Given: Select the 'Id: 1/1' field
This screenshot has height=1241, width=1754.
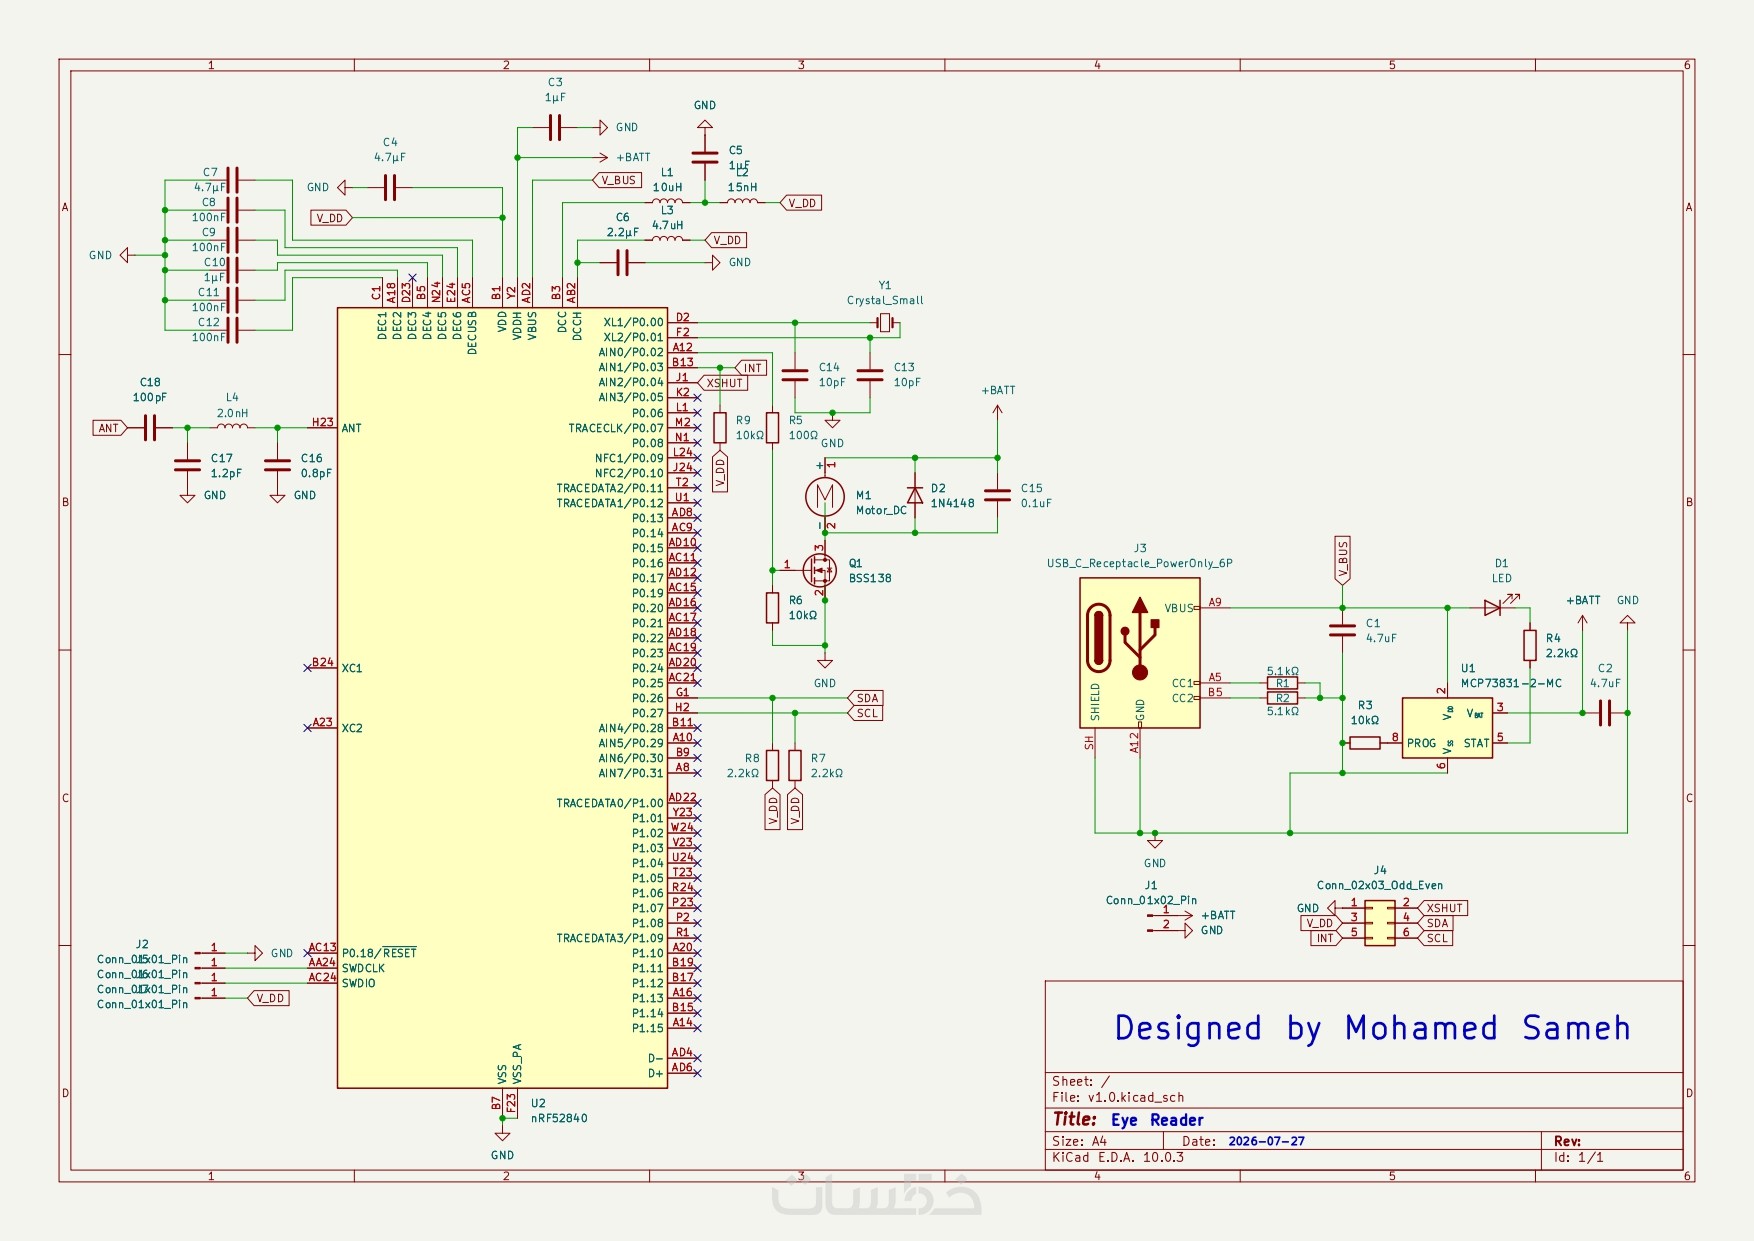Looking at the screenshot, I should click(1578, 1157).
